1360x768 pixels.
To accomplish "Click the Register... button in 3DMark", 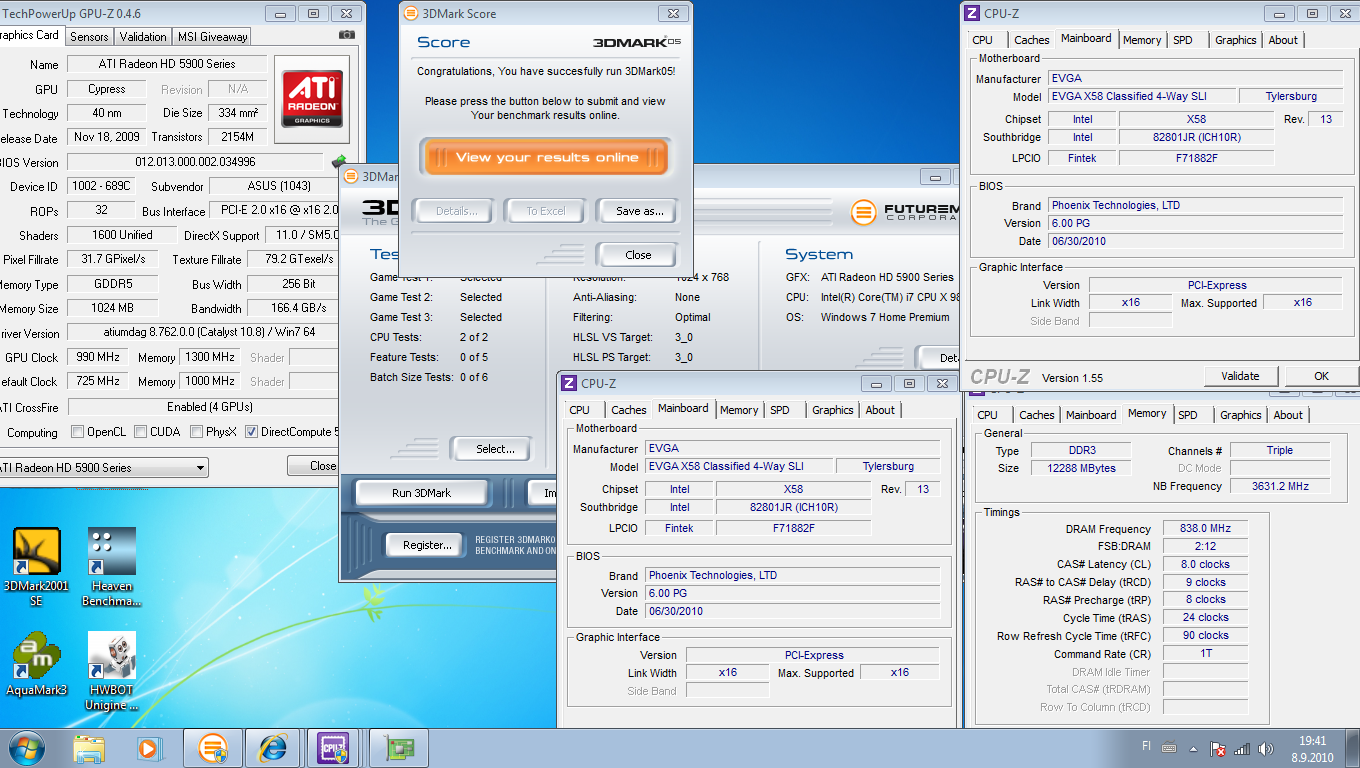I will click(x=426, y=545).
